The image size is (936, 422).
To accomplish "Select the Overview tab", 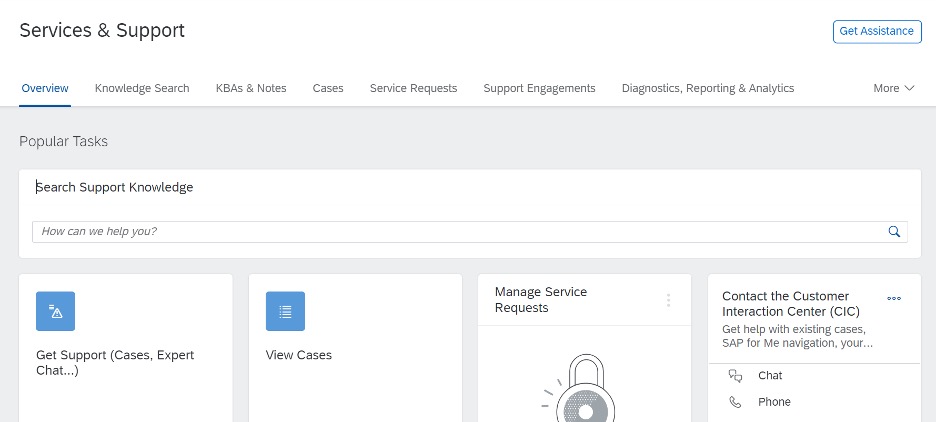I will tap(45, 88).
